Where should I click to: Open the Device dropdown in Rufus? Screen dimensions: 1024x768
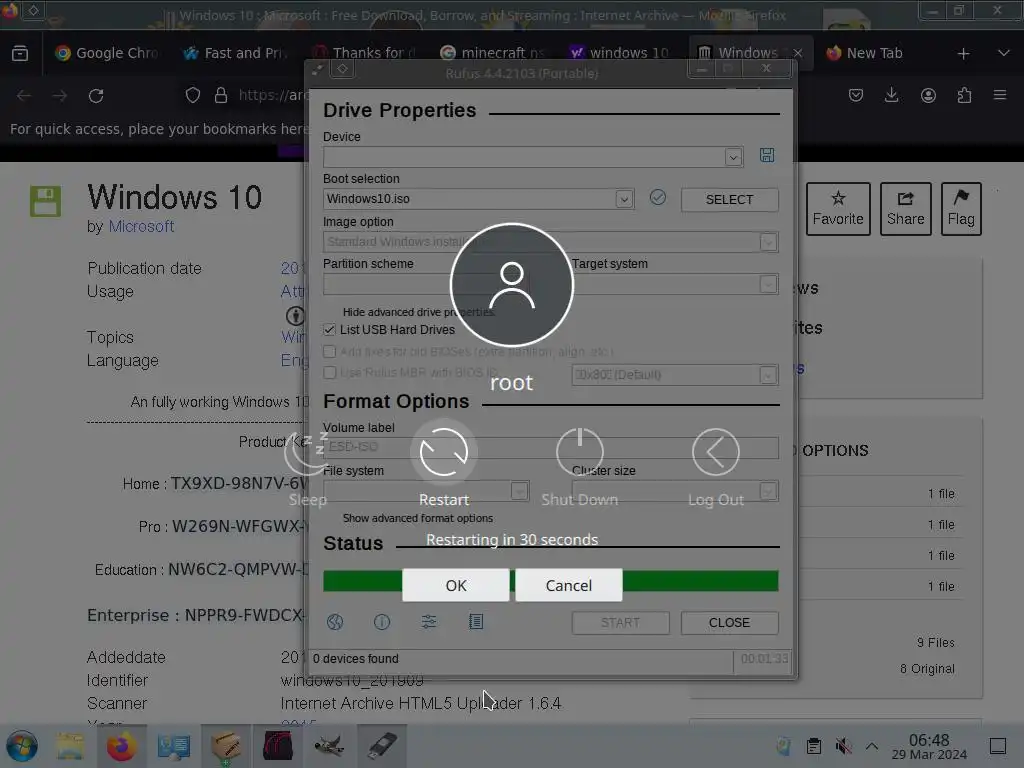click(733, 157)
